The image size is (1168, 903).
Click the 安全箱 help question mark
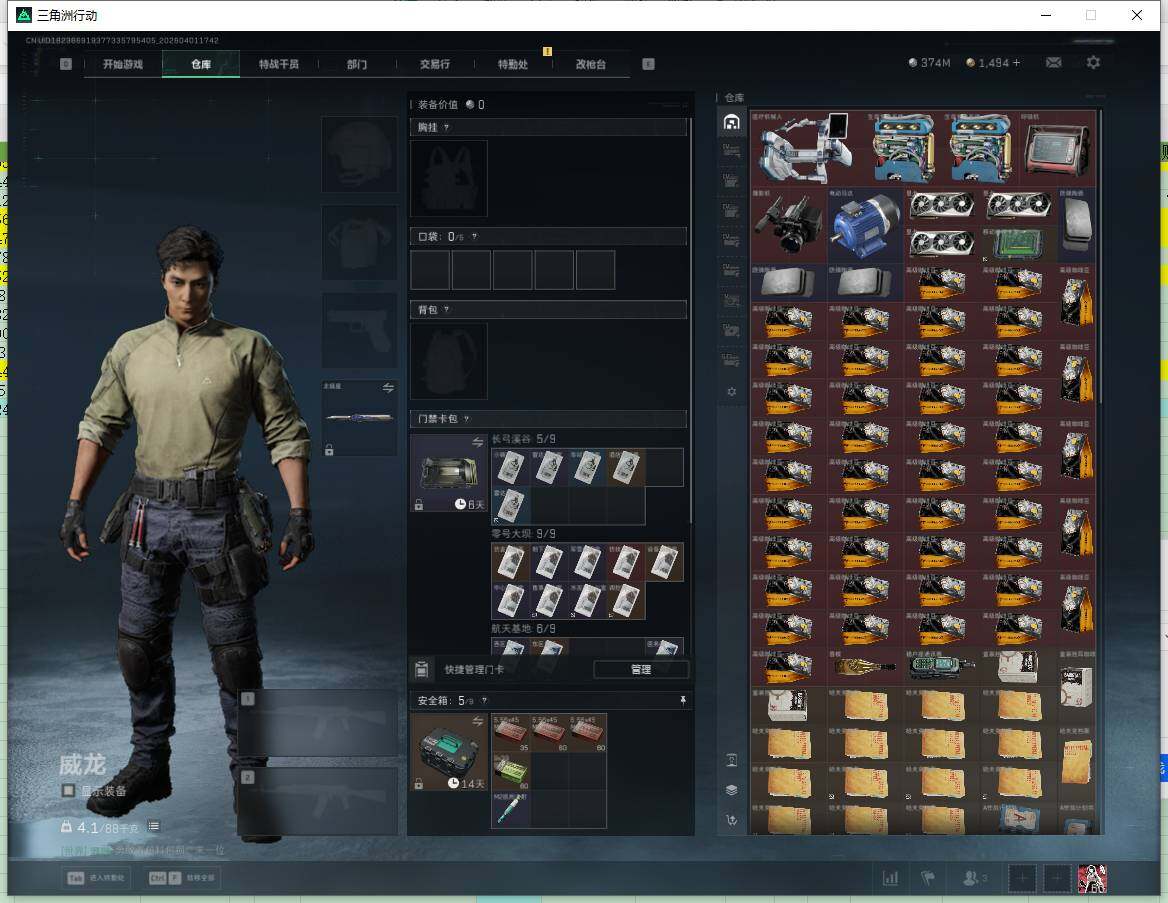(x=484, y=700)
